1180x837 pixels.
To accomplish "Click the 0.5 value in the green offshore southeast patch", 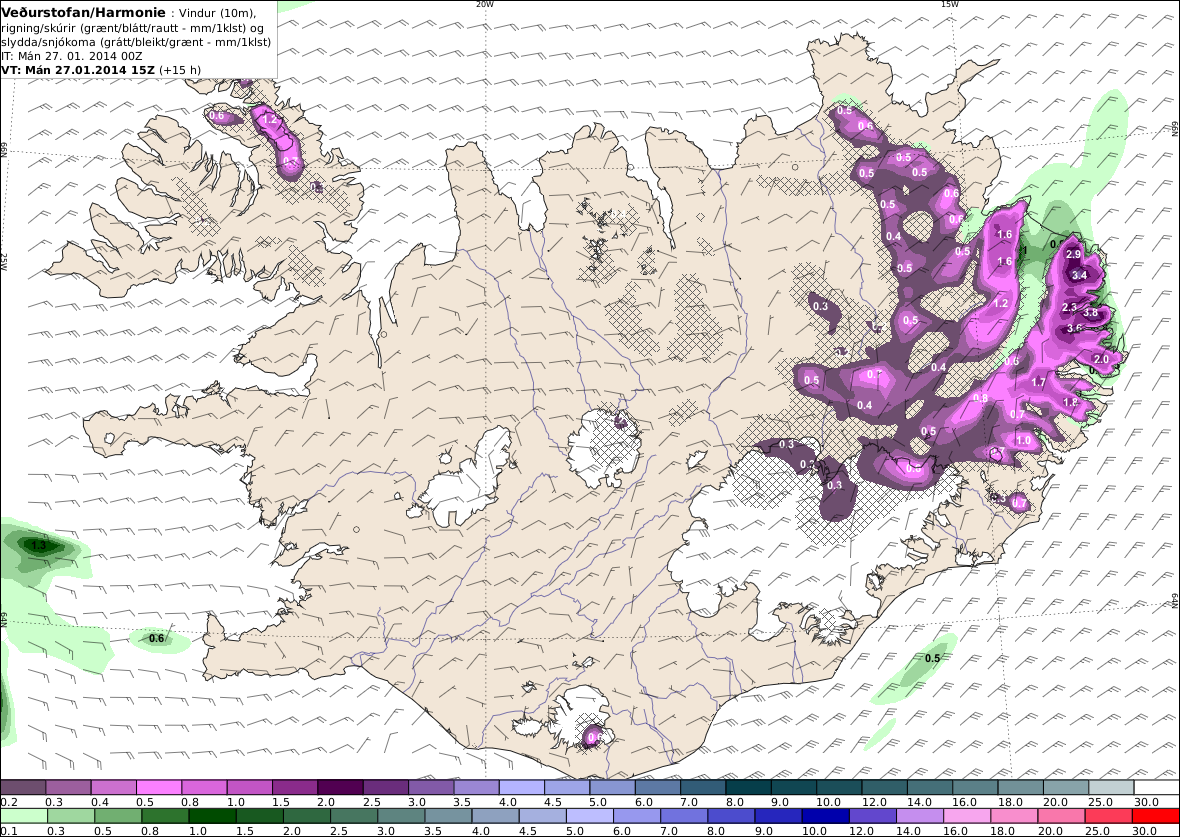I will 932,659.
